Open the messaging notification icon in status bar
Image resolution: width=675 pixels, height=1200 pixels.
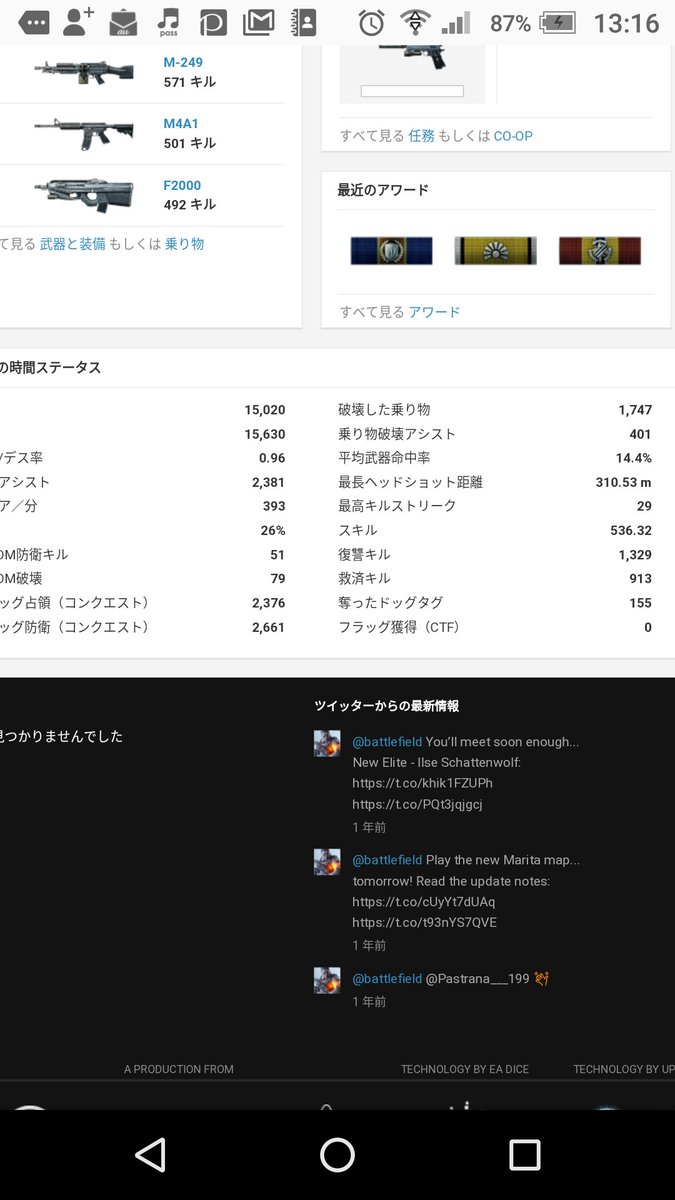tap(33, 22)
